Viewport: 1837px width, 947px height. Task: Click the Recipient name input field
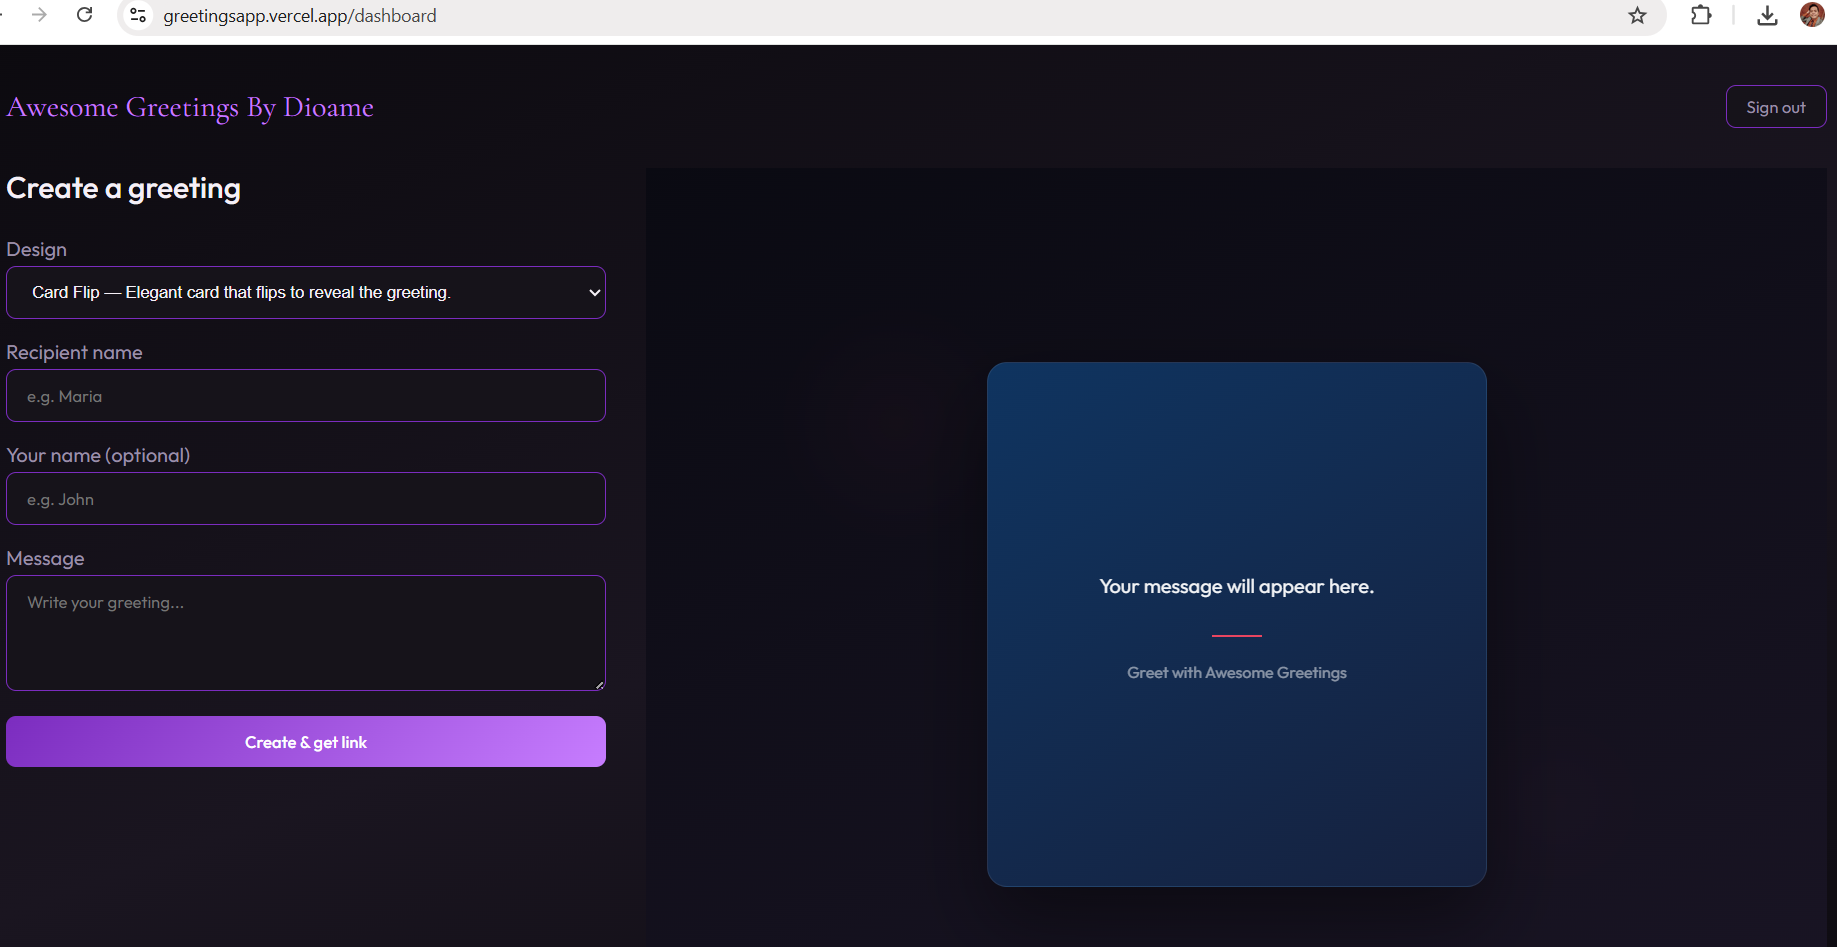tap(306, 396)
